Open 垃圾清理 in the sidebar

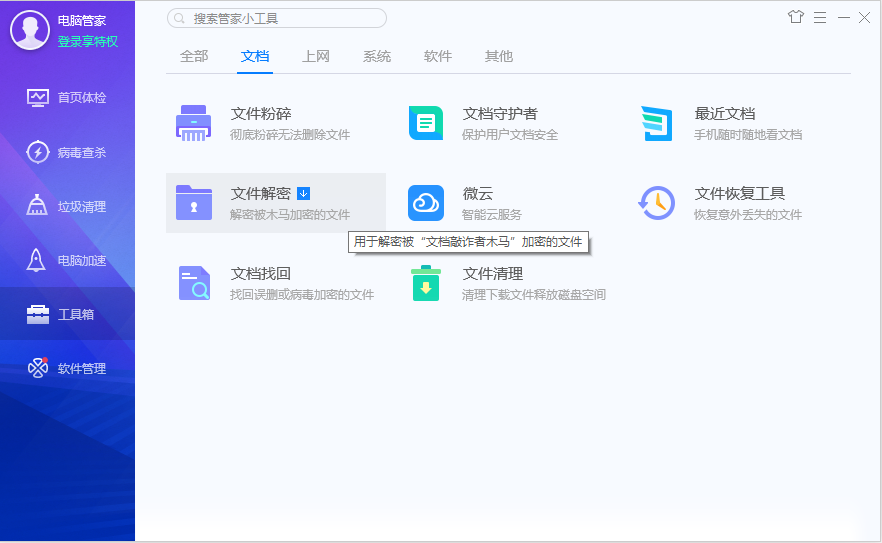point(68,207)
